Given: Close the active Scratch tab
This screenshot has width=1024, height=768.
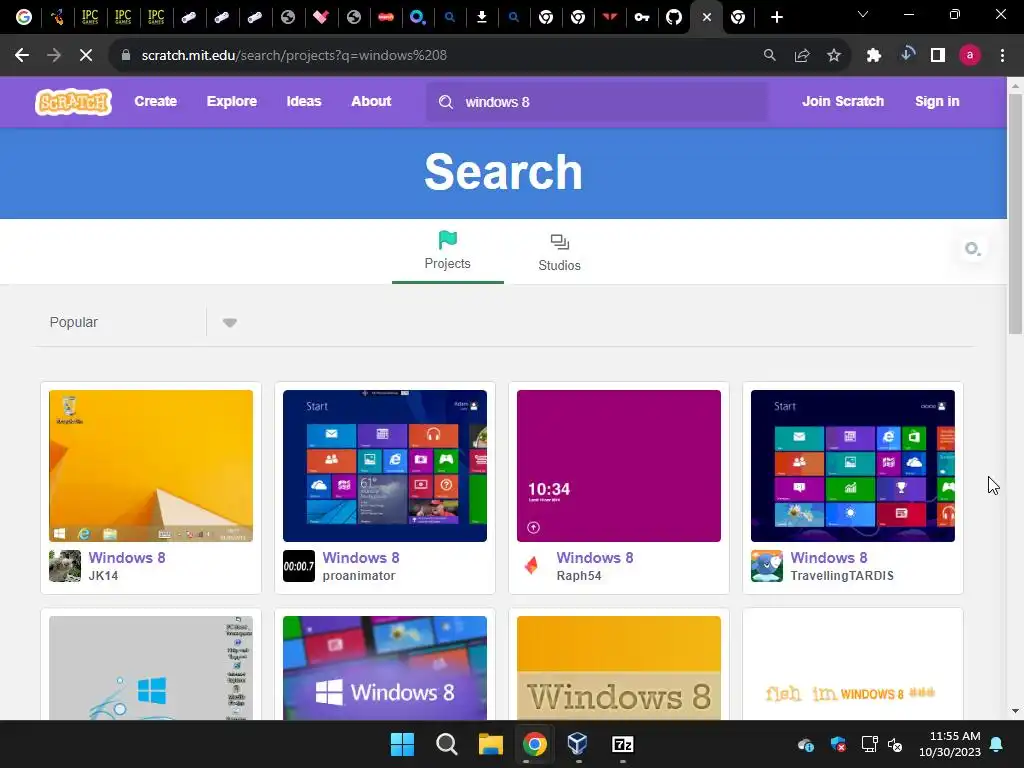Looking at the screenshot, I should coord(707,17).
